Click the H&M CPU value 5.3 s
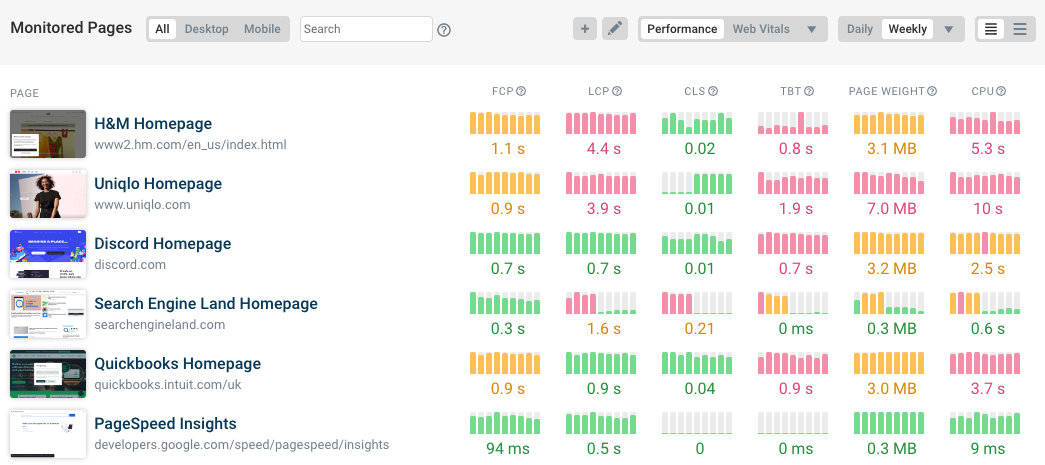The image size is (1045, 465). point(987,149)
